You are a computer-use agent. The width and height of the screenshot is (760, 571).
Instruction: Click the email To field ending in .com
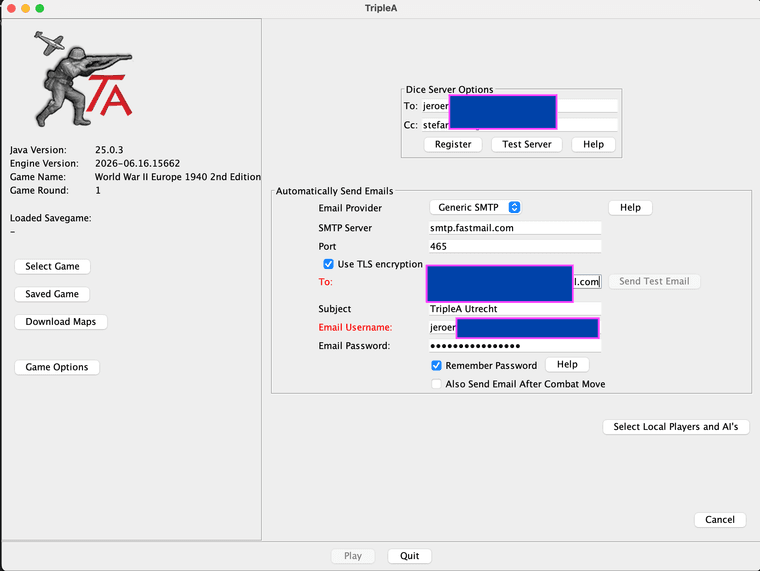coord(515,282)
